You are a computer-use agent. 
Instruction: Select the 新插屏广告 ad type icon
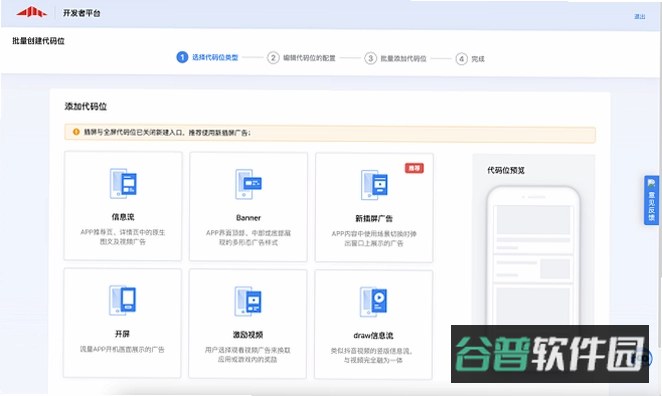(x=374, y=185)
